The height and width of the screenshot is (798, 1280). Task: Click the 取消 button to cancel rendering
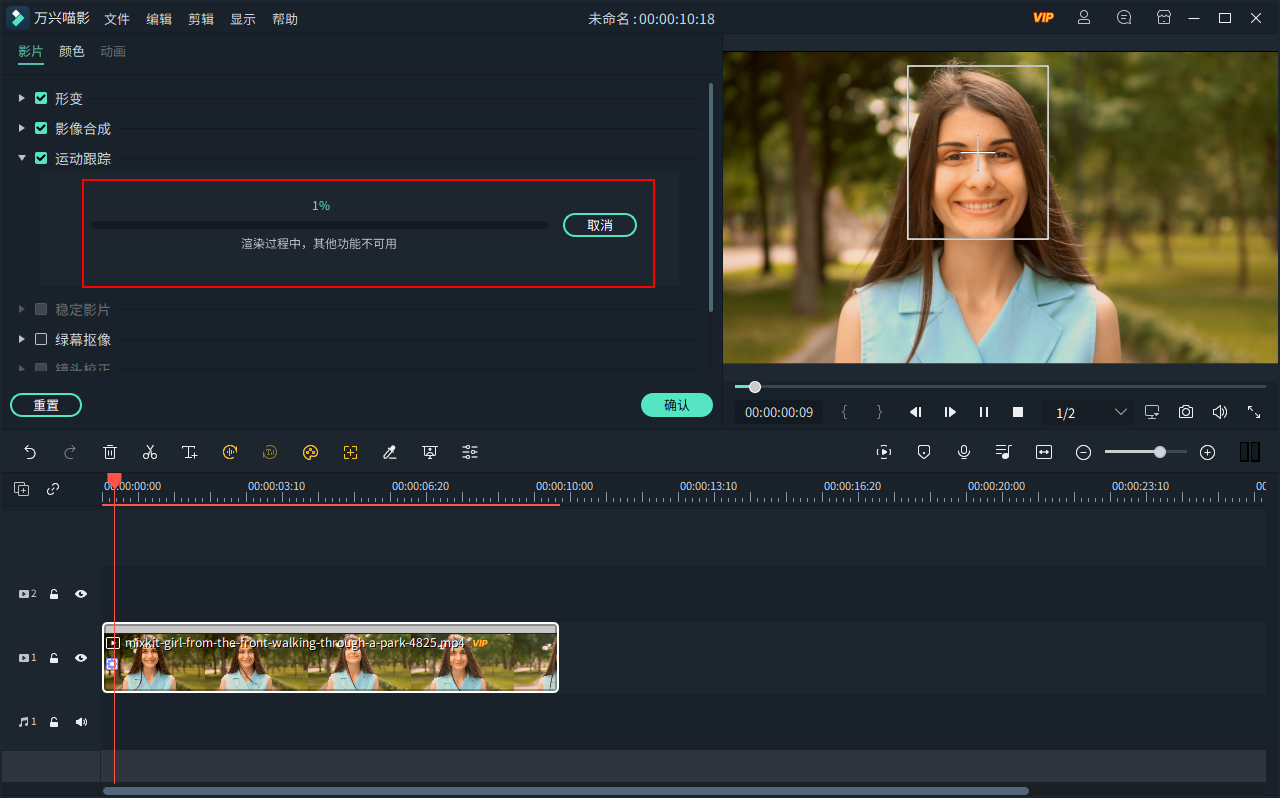point(600,225)
